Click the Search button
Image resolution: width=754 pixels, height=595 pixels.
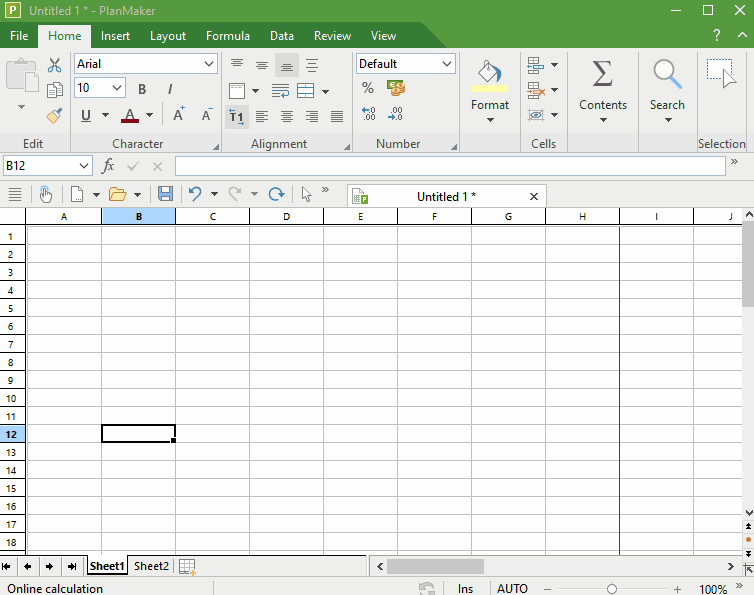pyautogui.click(x=667, y=90)
